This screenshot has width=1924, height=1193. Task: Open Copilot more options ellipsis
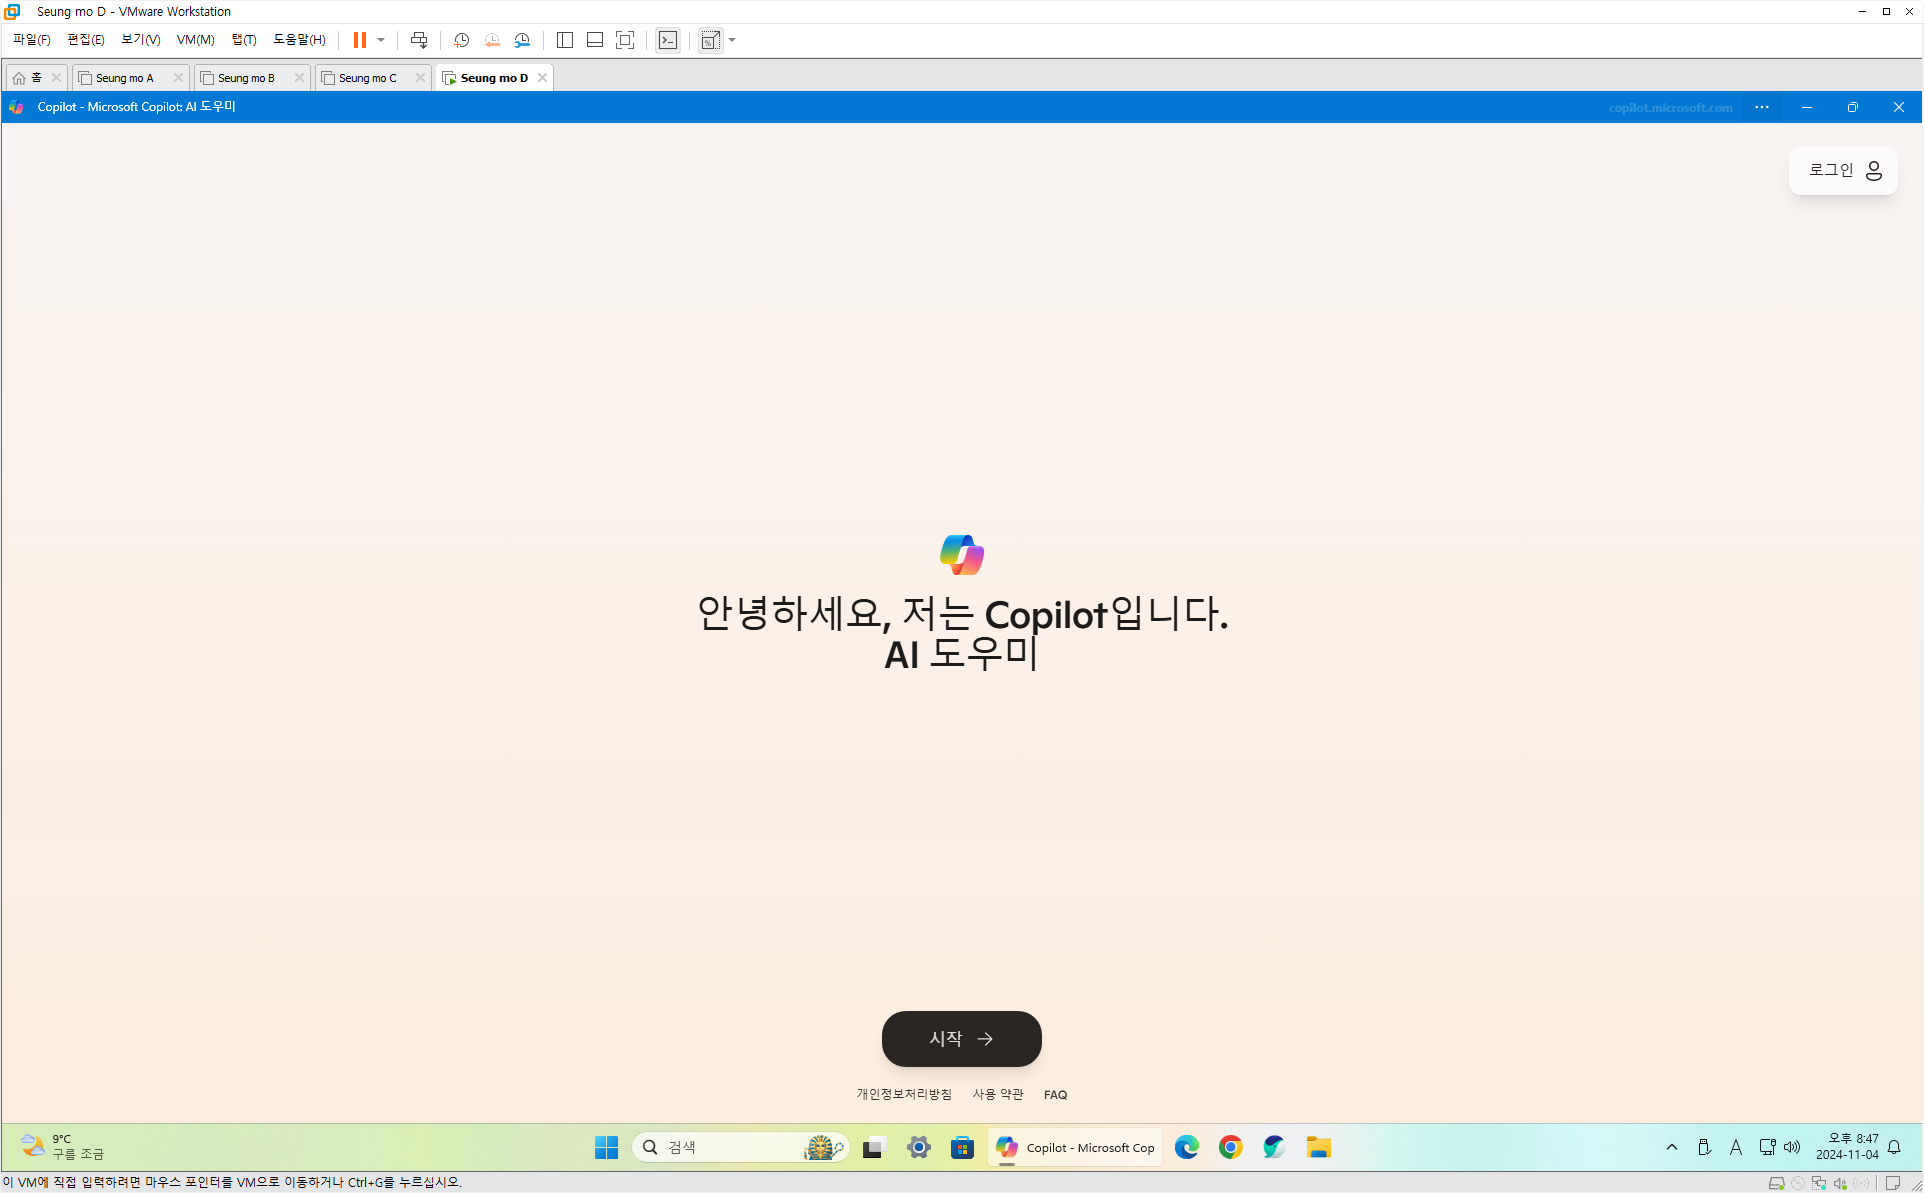[1762, 107]
